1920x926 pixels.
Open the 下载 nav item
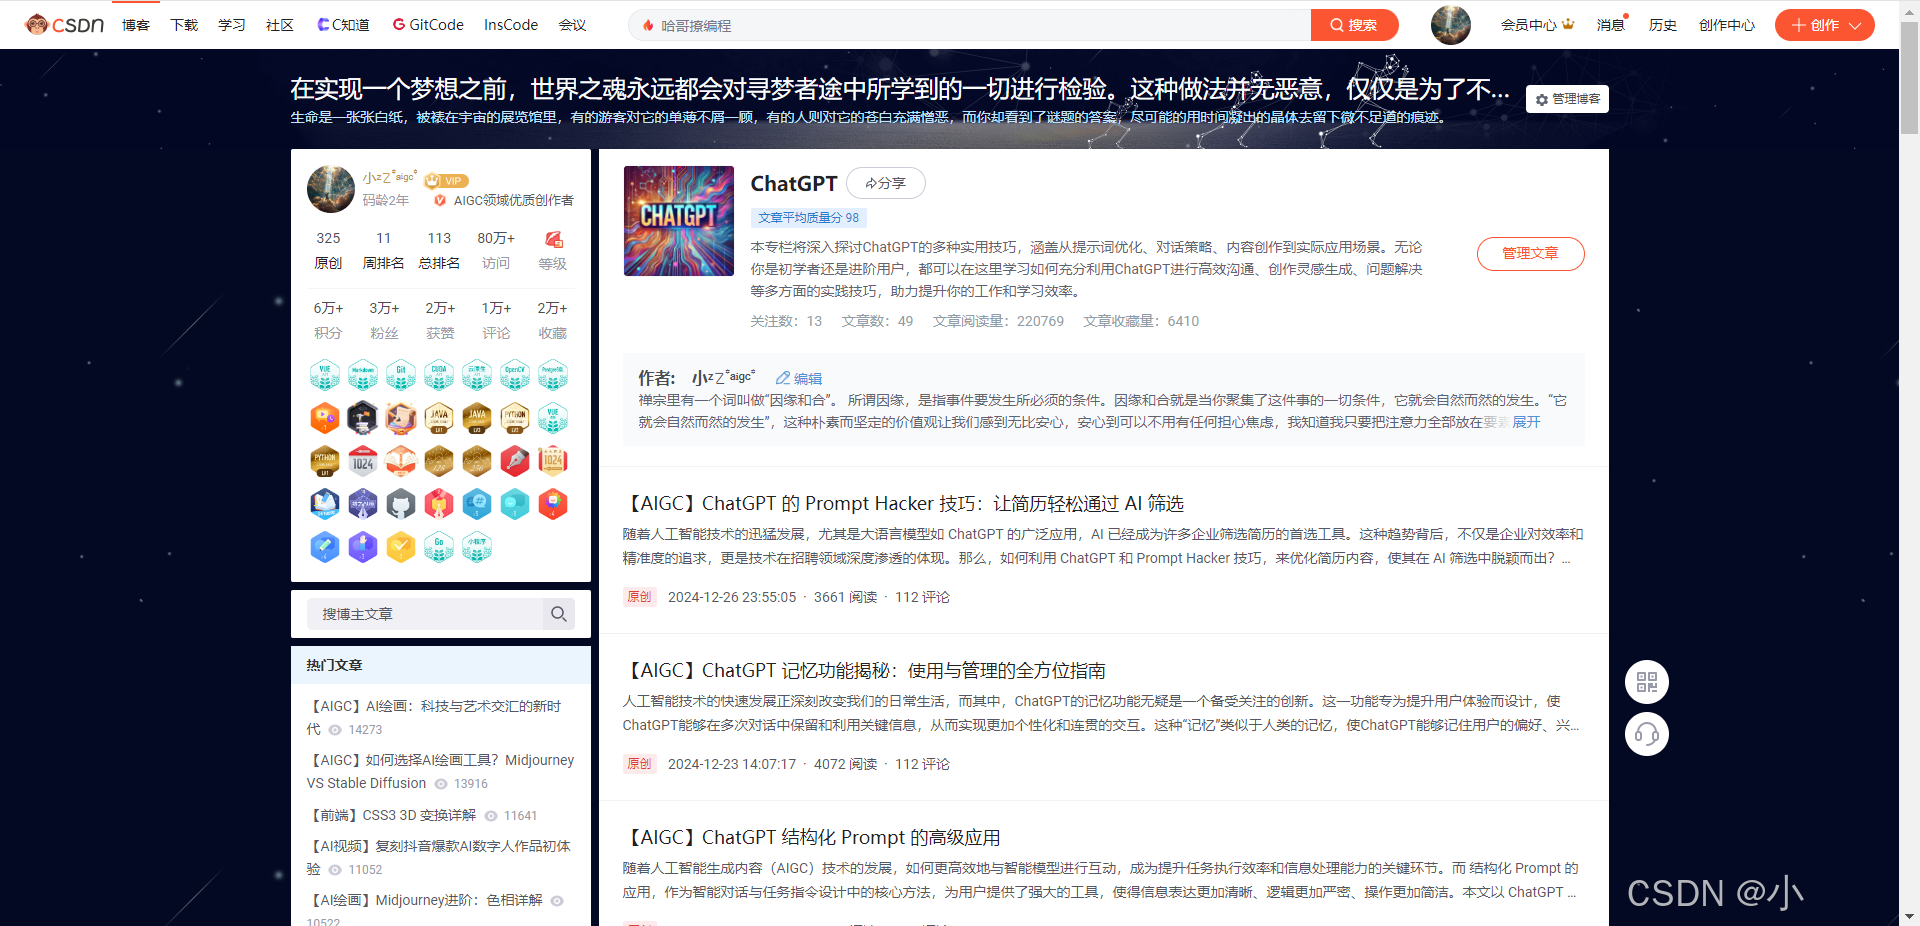tap(184, 25)
